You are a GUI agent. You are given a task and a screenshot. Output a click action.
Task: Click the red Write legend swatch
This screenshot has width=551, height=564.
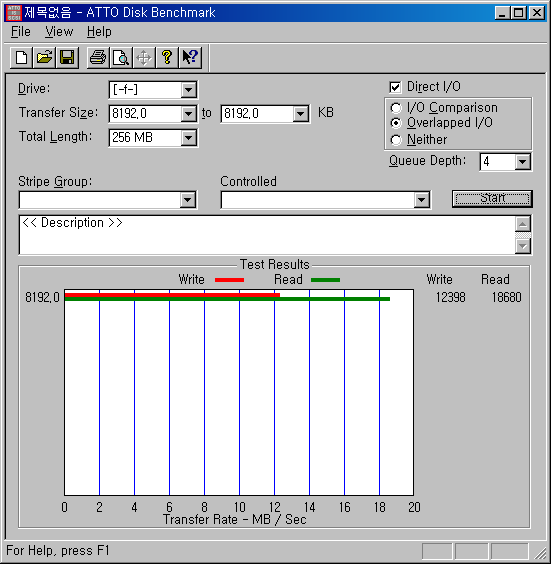[x=229, y=280]
